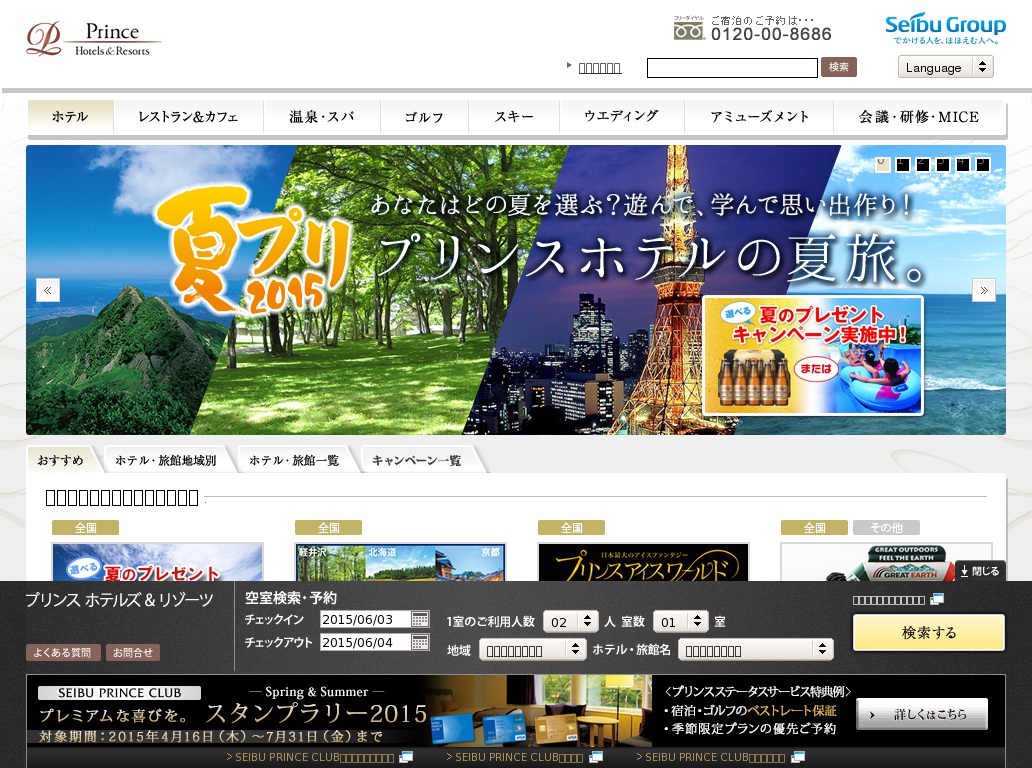Click the free dial phone icon
Screen dimensions: 1032x768
(688, 28)
